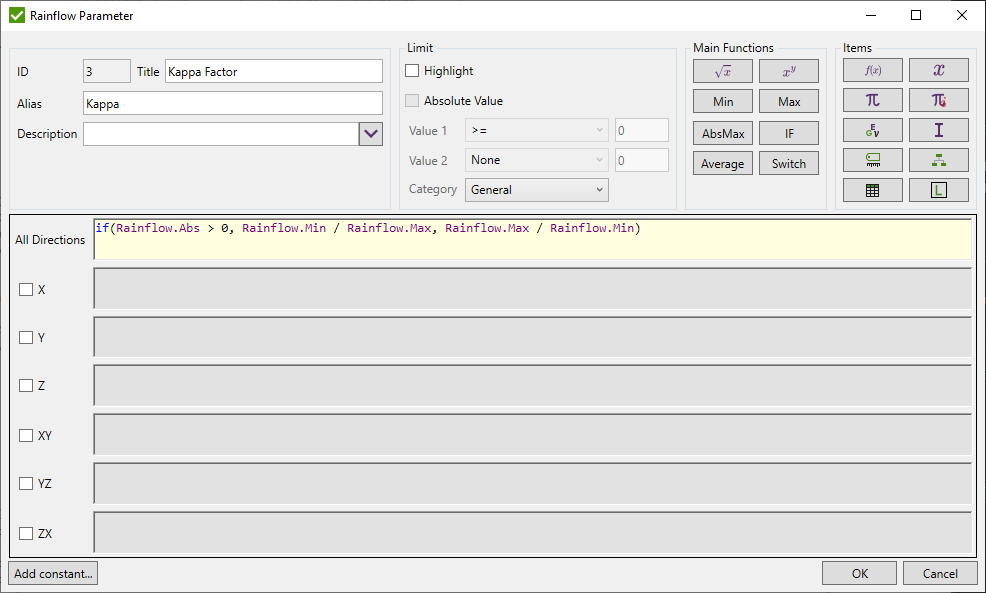986x593 pixels.
Task: Insert the power function x^y
Action: tap(788, 70)
